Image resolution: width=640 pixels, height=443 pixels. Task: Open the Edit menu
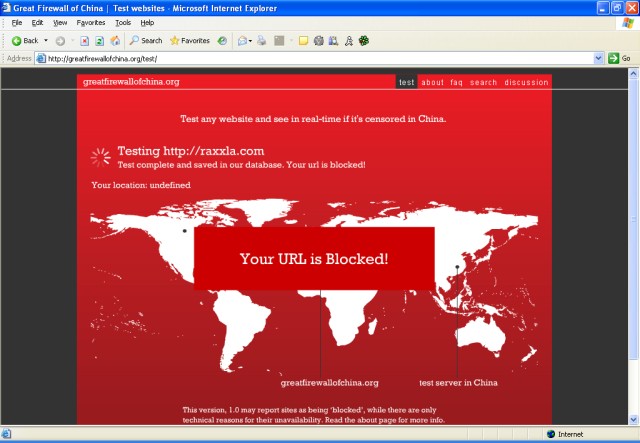point(37,22)
